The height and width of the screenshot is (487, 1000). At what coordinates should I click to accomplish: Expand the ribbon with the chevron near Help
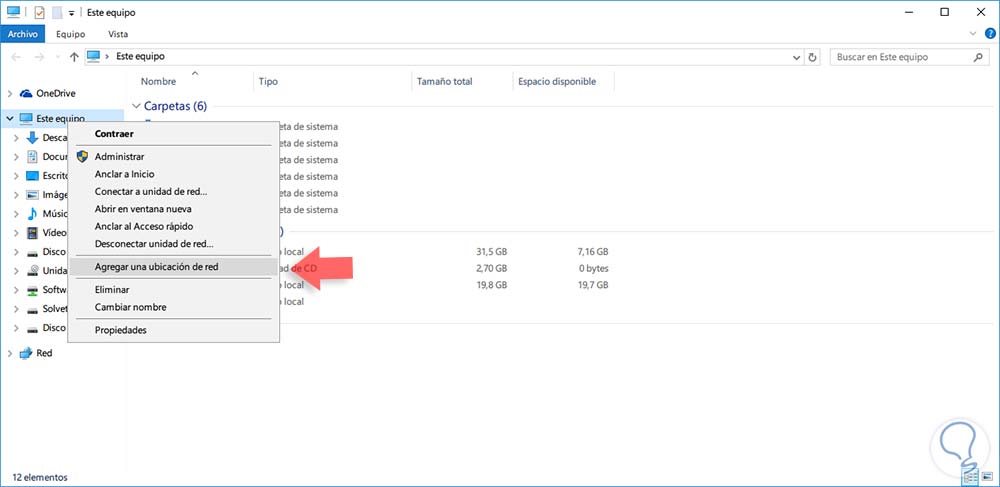(x=973, y=33)
